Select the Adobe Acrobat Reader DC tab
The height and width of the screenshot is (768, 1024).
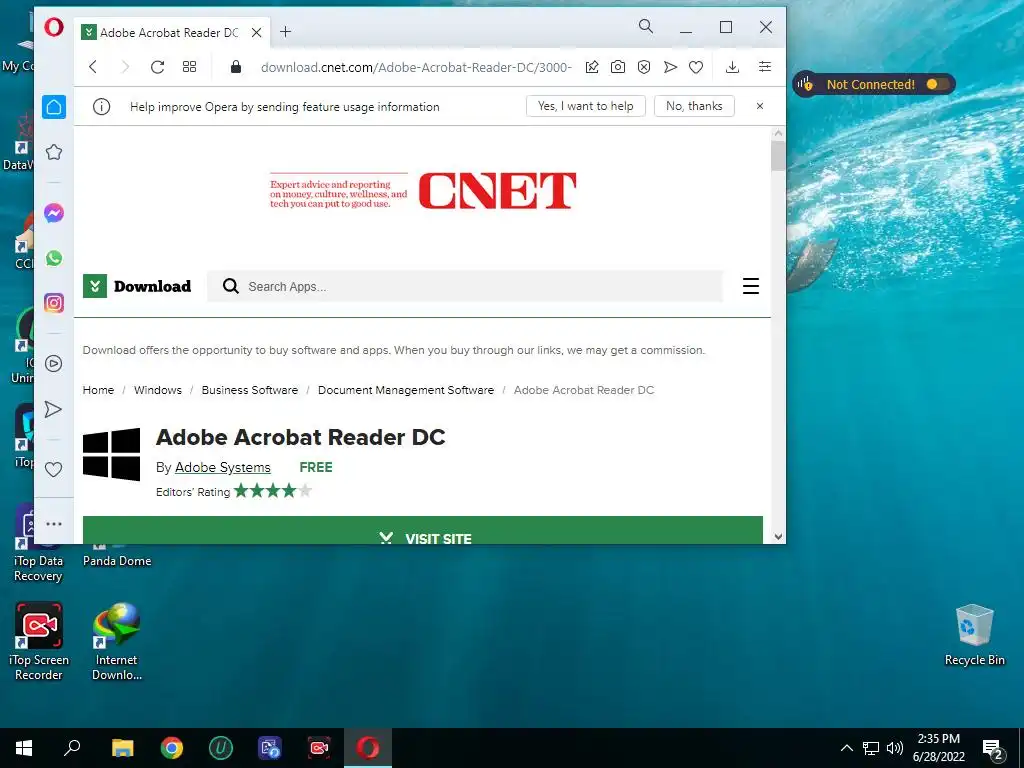pyautogui.click(x=171, y=32)
